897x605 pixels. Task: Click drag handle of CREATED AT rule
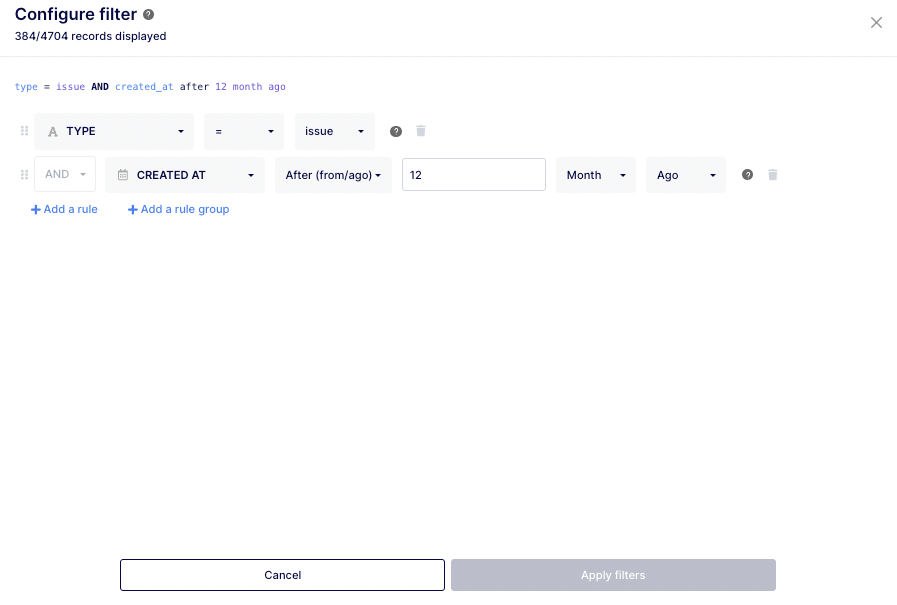pyautogui.click(x=24, y=175)
